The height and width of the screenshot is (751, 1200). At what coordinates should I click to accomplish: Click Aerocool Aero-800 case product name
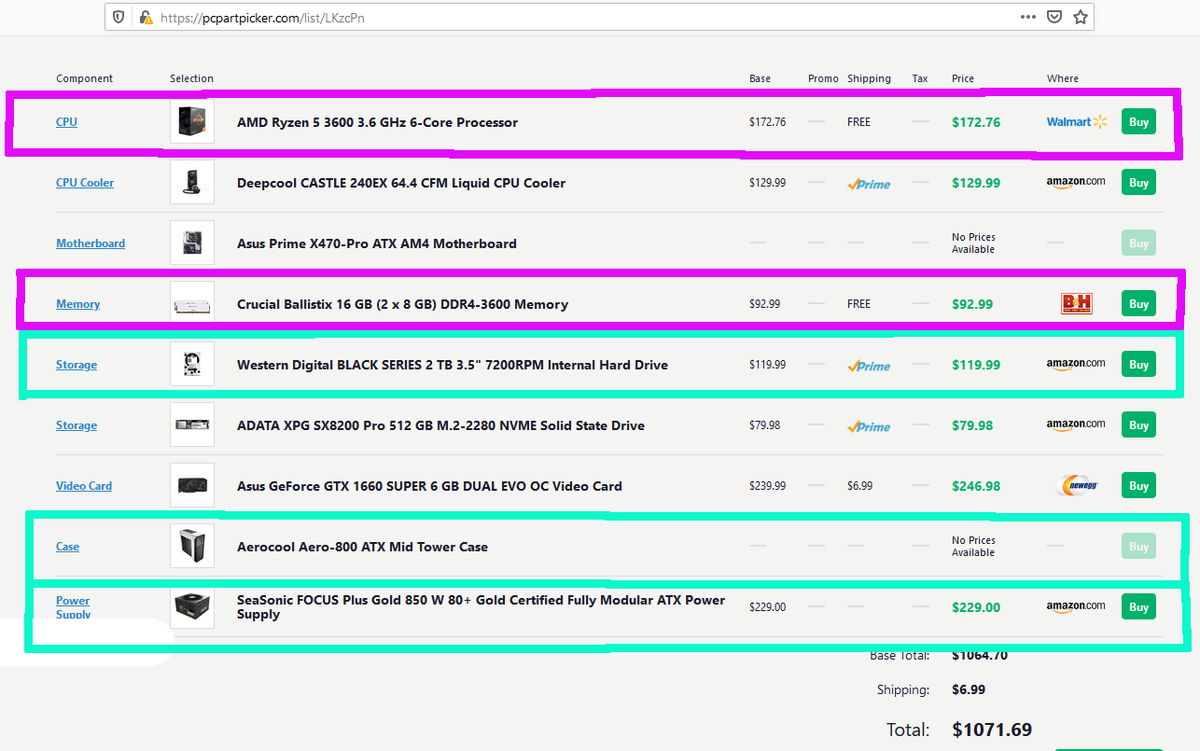362,547
